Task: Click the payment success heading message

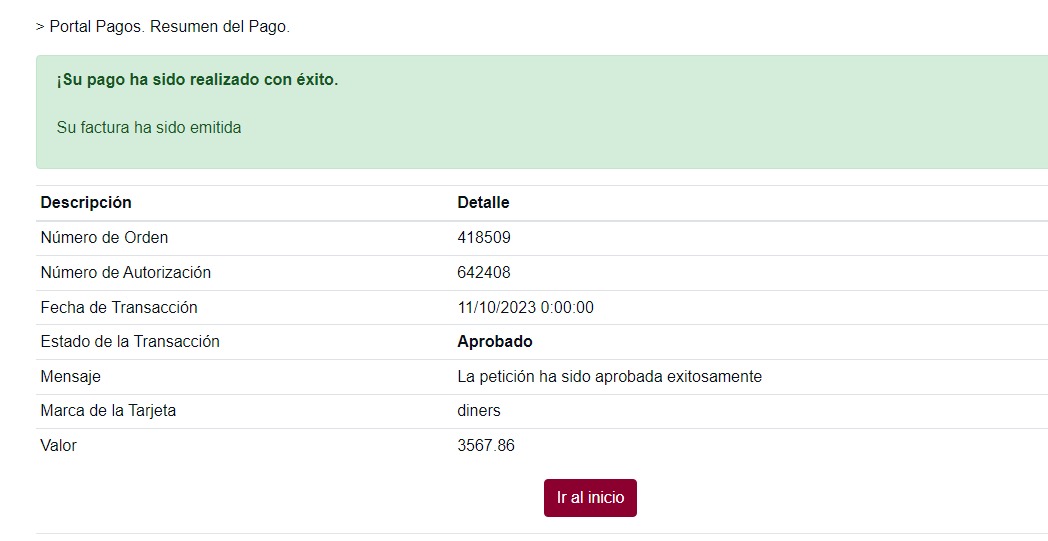Action: pos(197,80)
